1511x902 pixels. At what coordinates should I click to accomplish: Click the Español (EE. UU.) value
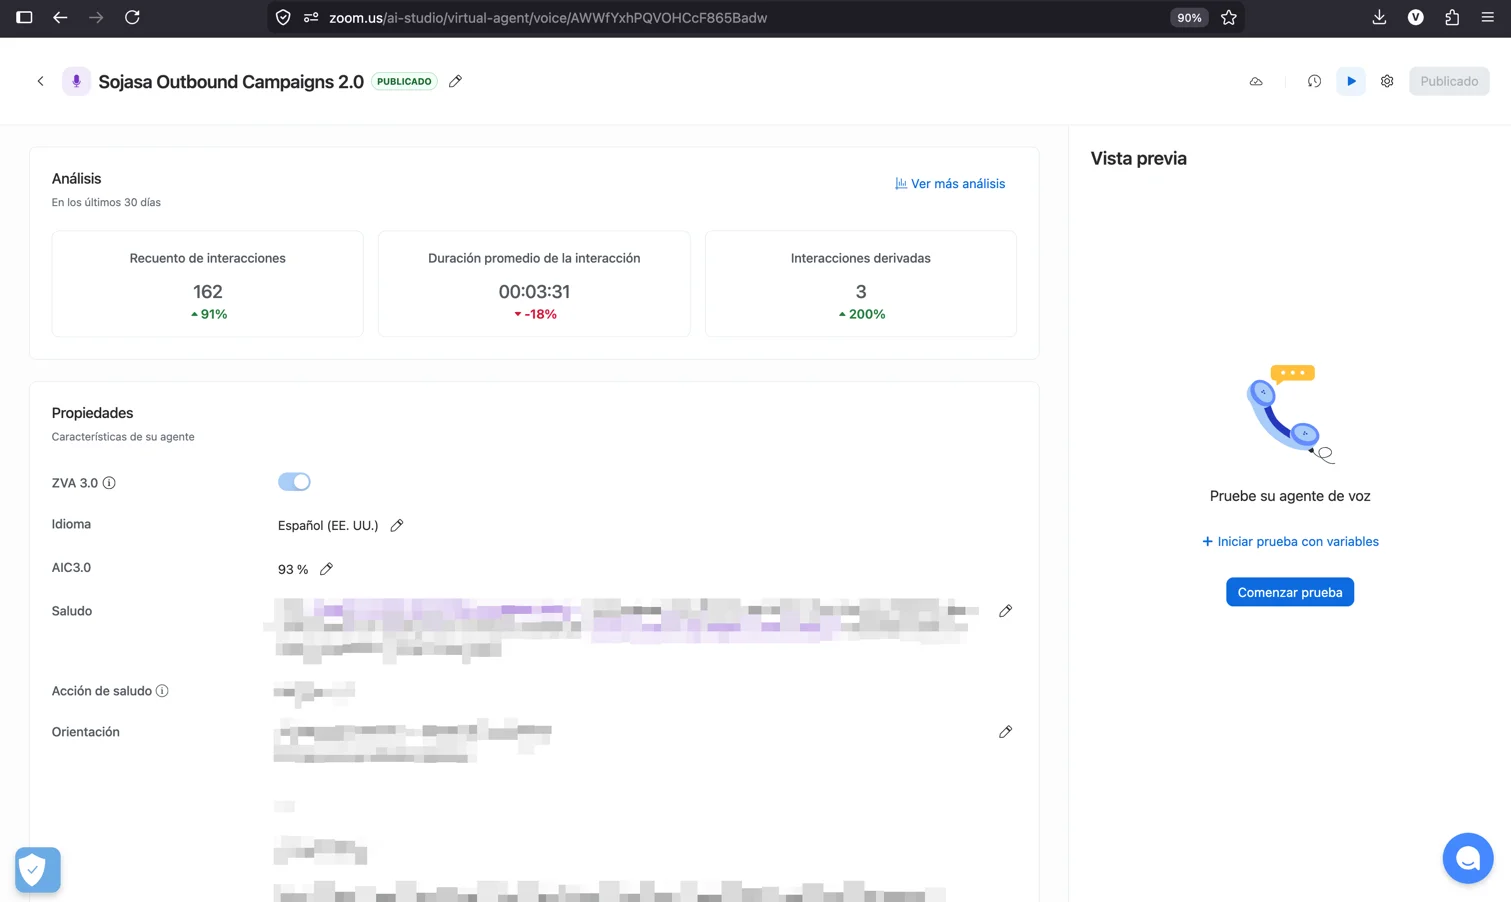(x=328, y=525)
